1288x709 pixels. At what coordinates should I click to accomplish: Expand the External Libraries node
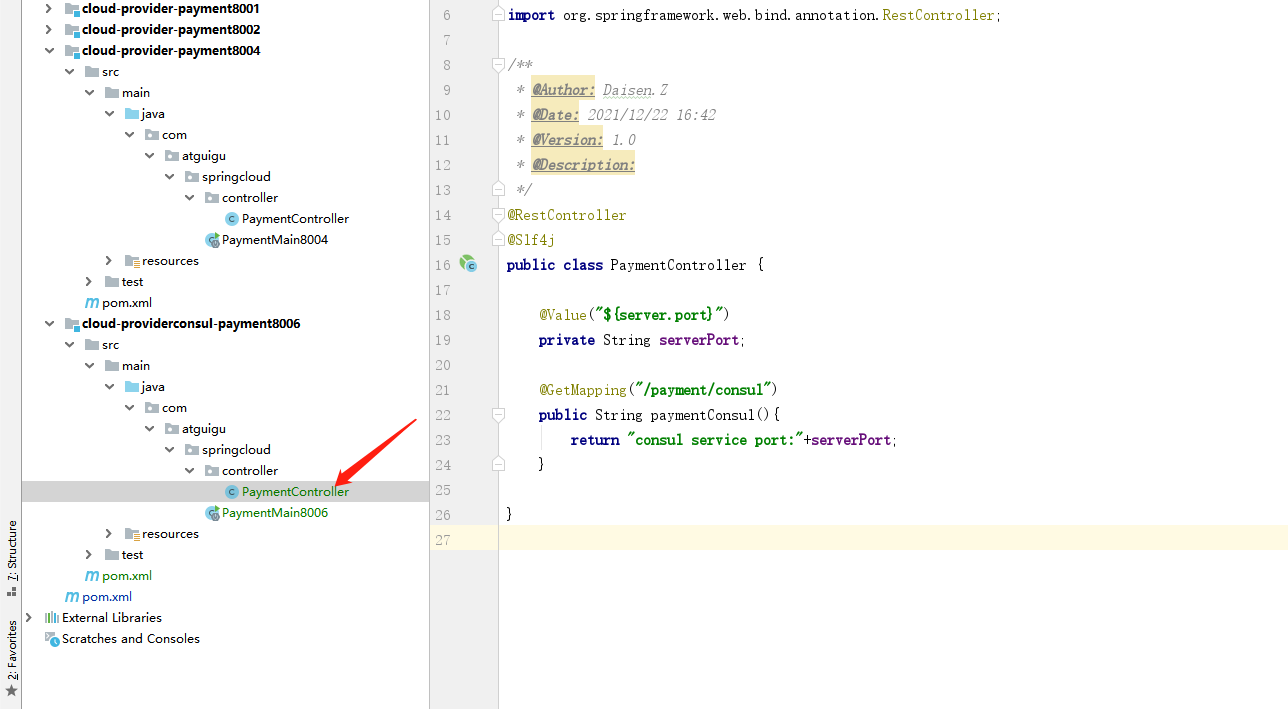tap(29, 618)
